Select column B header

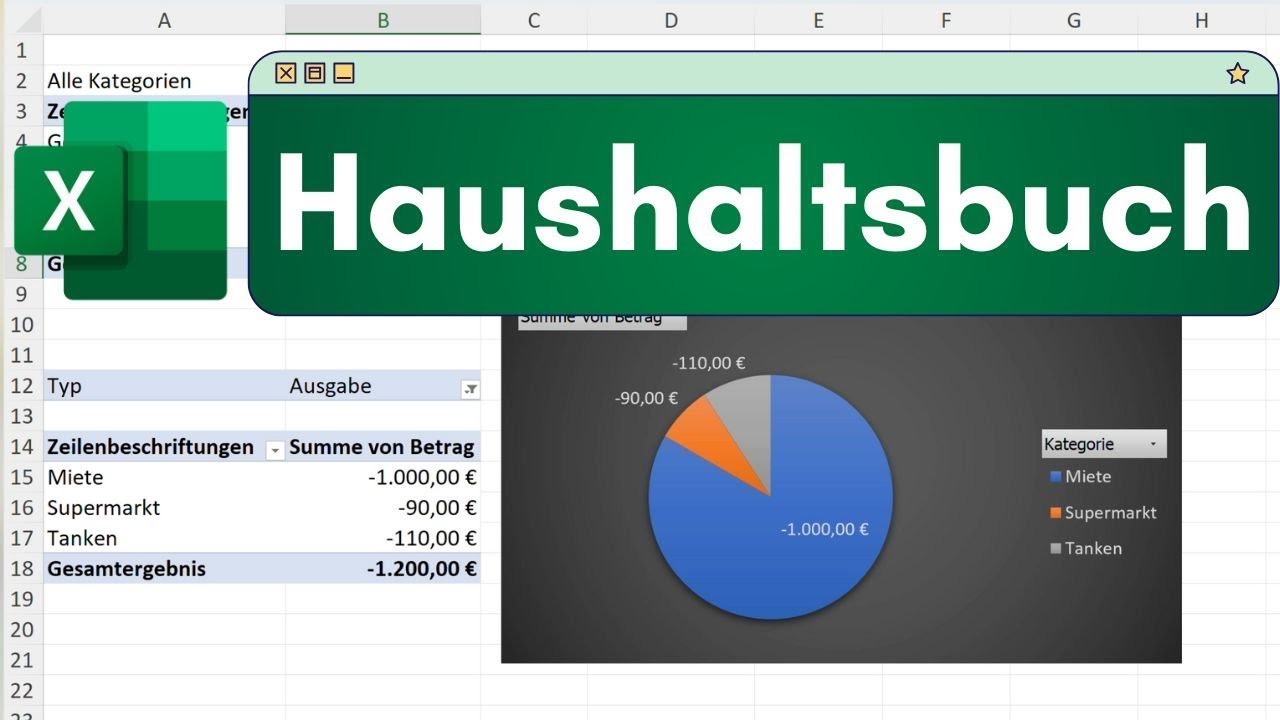pos(383,20)
